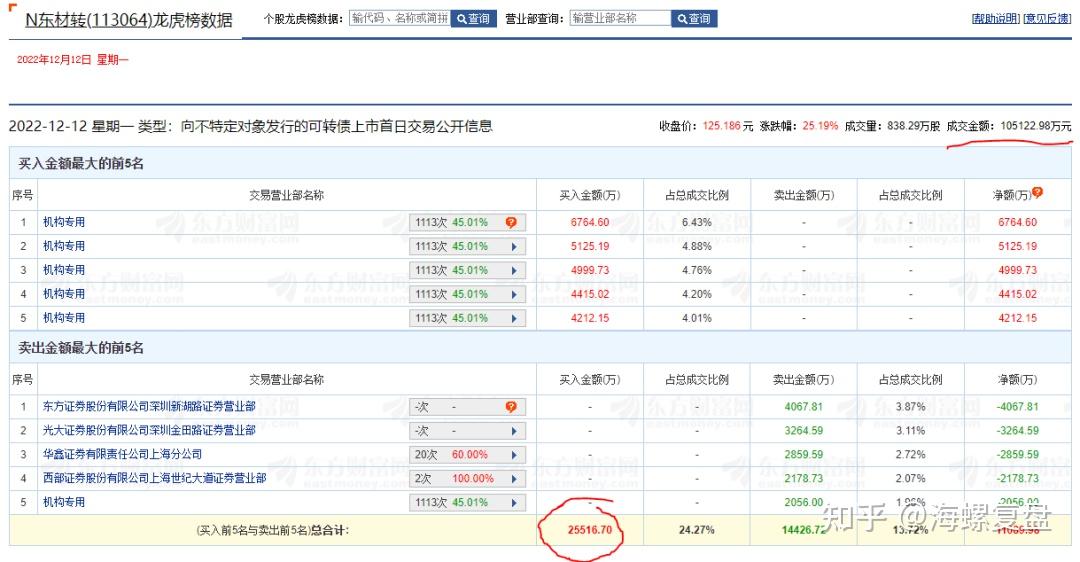Click the 6.43% ratio cell
Screen dimensions: 1080x562
coord(696,222)
